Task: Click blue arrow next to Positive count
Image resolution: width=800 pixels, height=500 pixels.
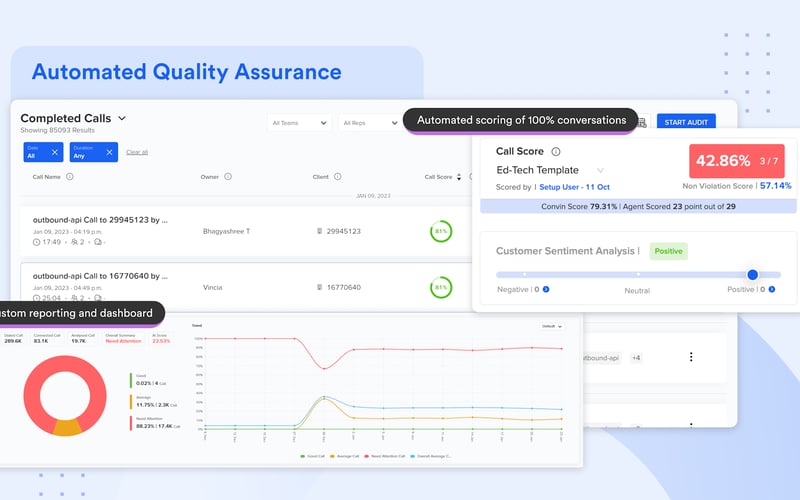Action: point(771,289)
